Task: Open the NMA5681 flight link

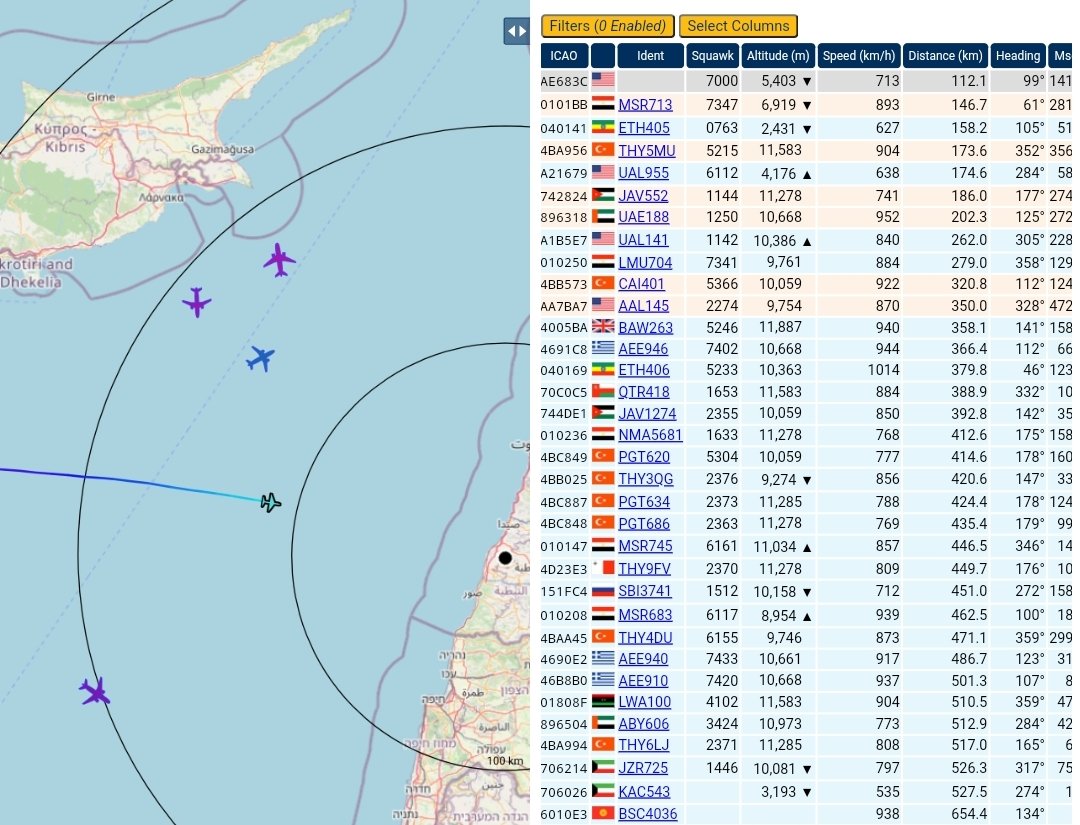Action: pos(650,435)
